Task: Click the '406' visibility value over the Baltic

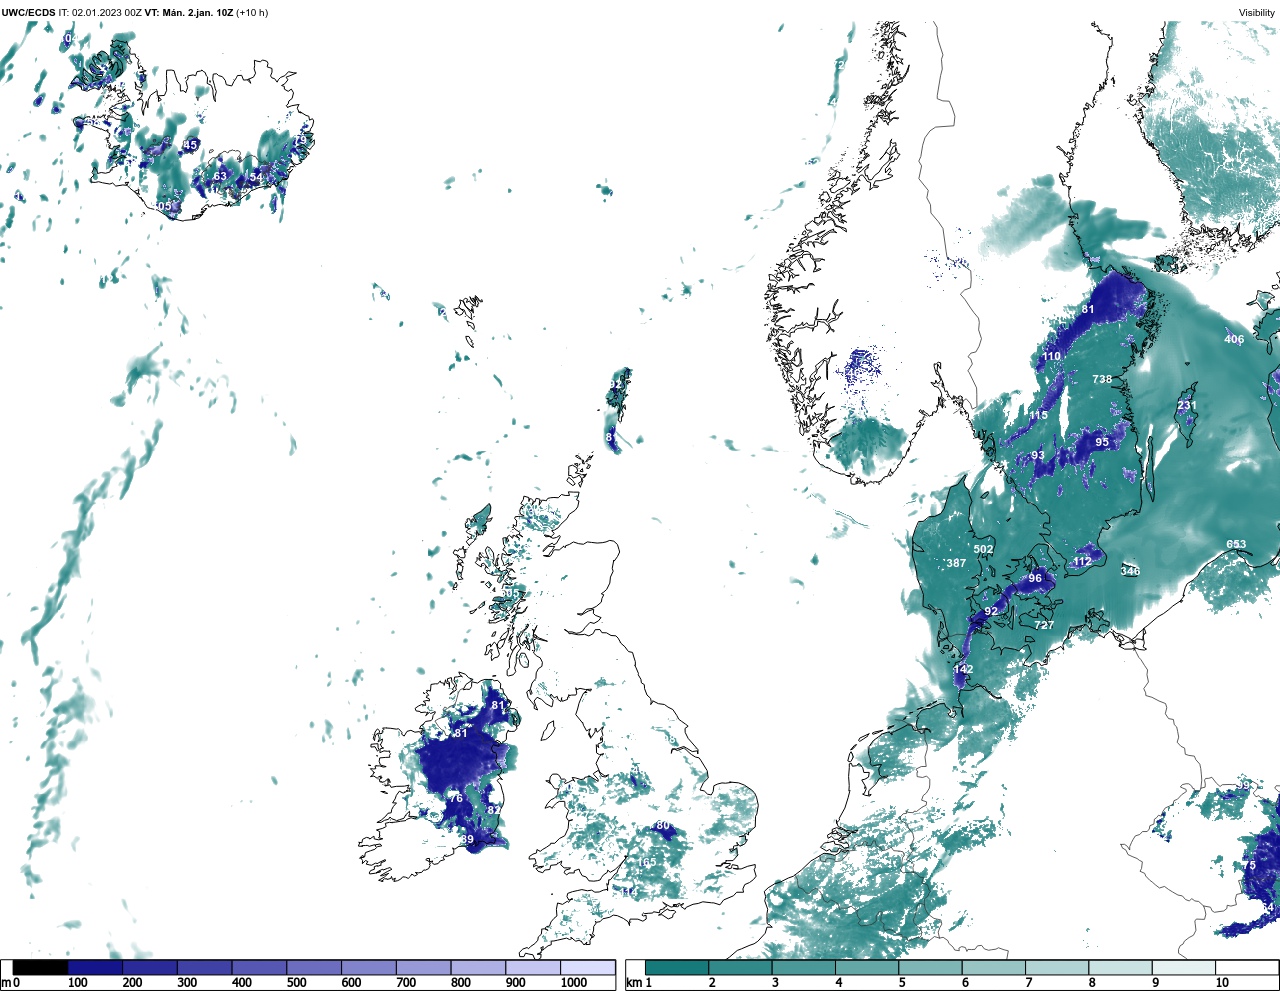Action: click(x=1234, y=339)
